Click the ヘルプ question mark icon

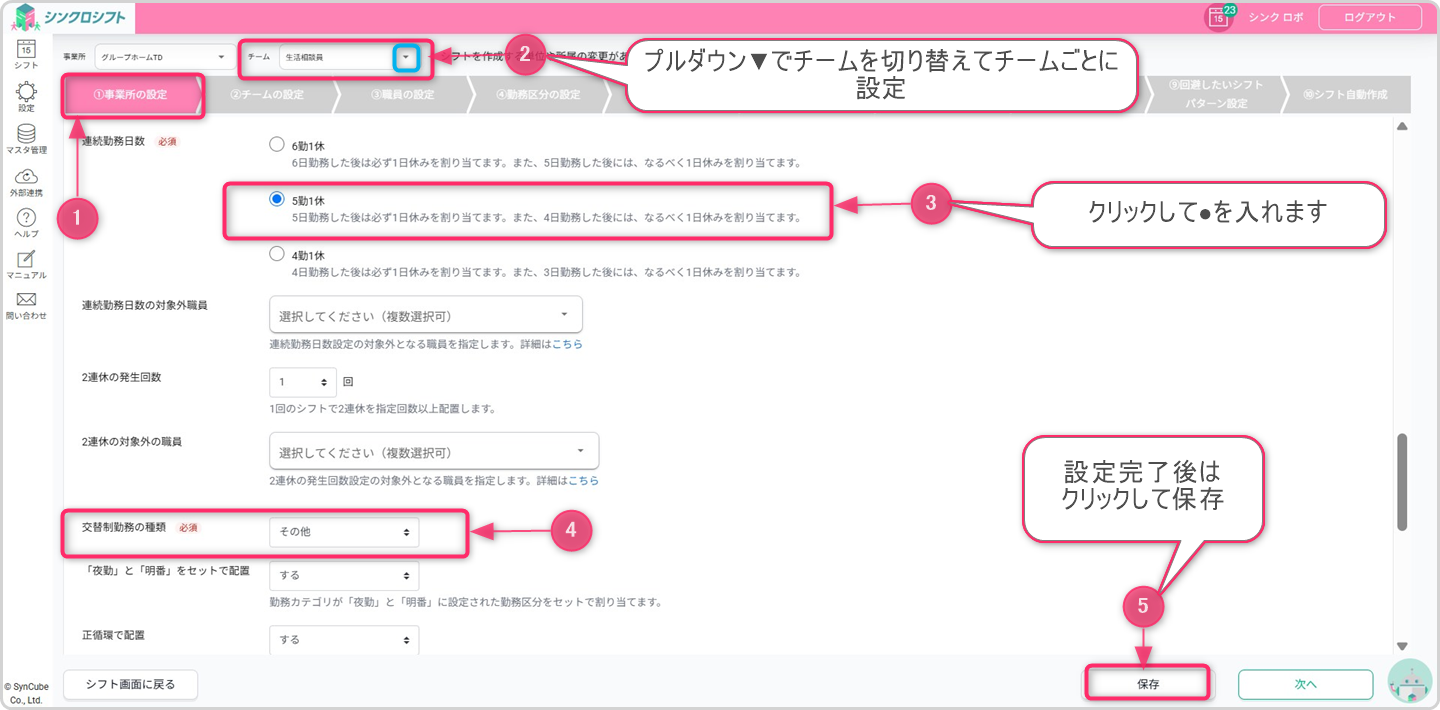pyautogui.click(x=27, y=219)
